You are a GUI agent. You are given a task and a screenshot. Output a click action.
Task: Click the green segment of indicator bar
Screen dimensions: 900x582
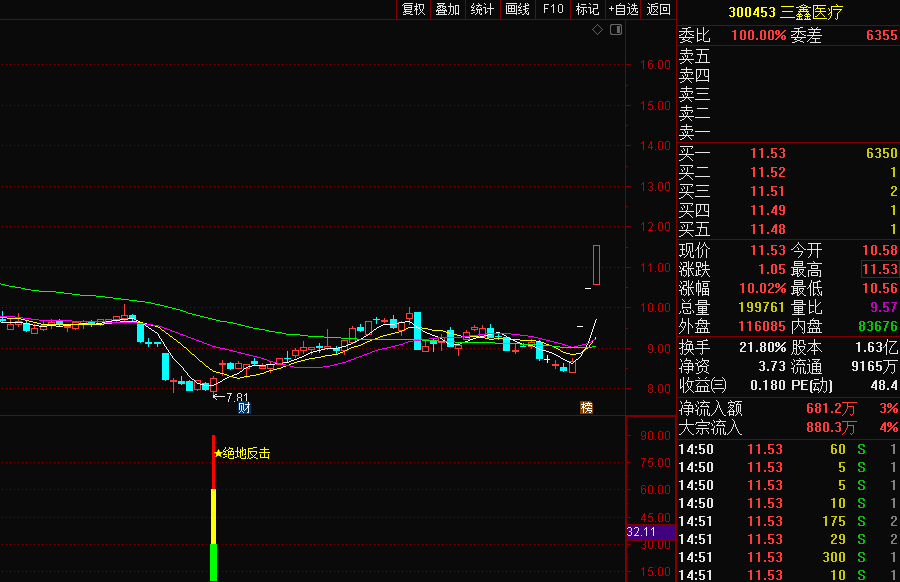pyautogui.click(x=213, y=562)
